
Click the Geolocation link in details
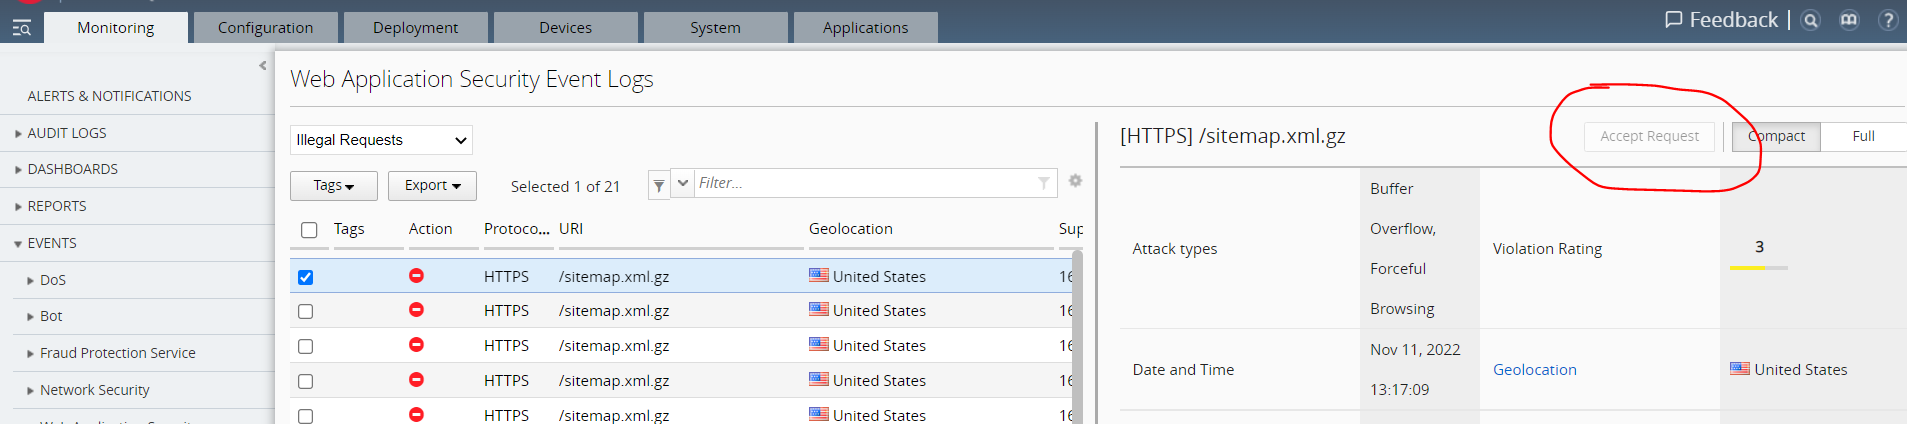click(x=1534, y=370)
